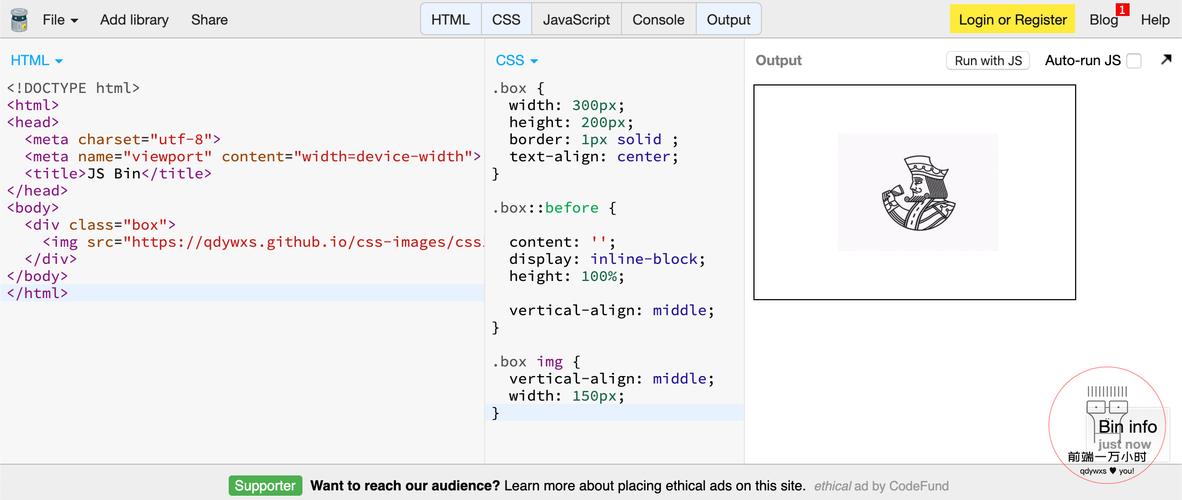Click the '<title>JS Bin</title>' line
Screen dimensions: 1182x500
(118, 173)
